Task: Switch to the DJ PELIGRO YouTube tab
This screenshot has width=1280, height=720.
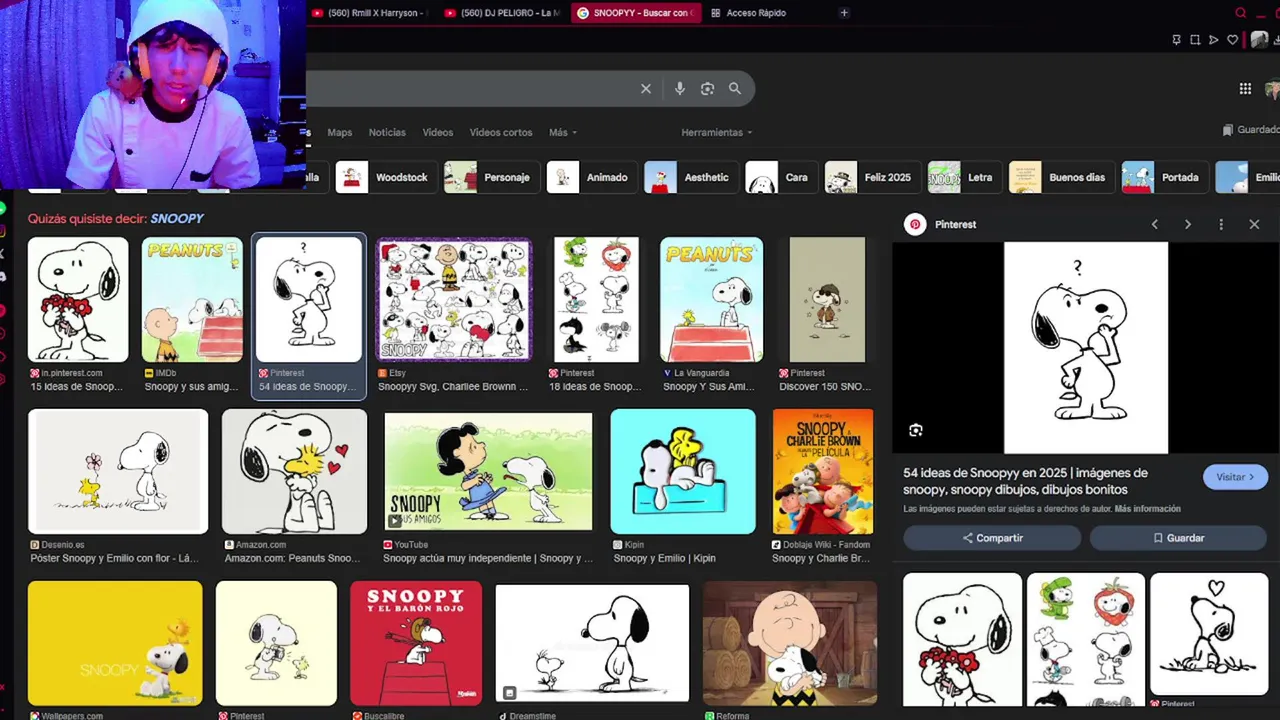Action: pos(502,13)
